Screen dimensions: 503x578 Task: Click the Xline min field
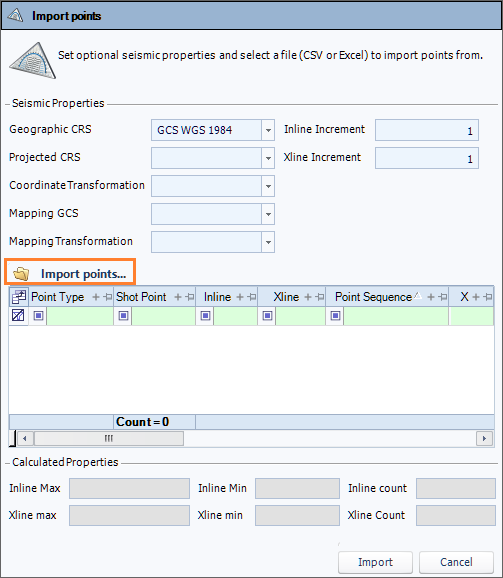[297, 515]
